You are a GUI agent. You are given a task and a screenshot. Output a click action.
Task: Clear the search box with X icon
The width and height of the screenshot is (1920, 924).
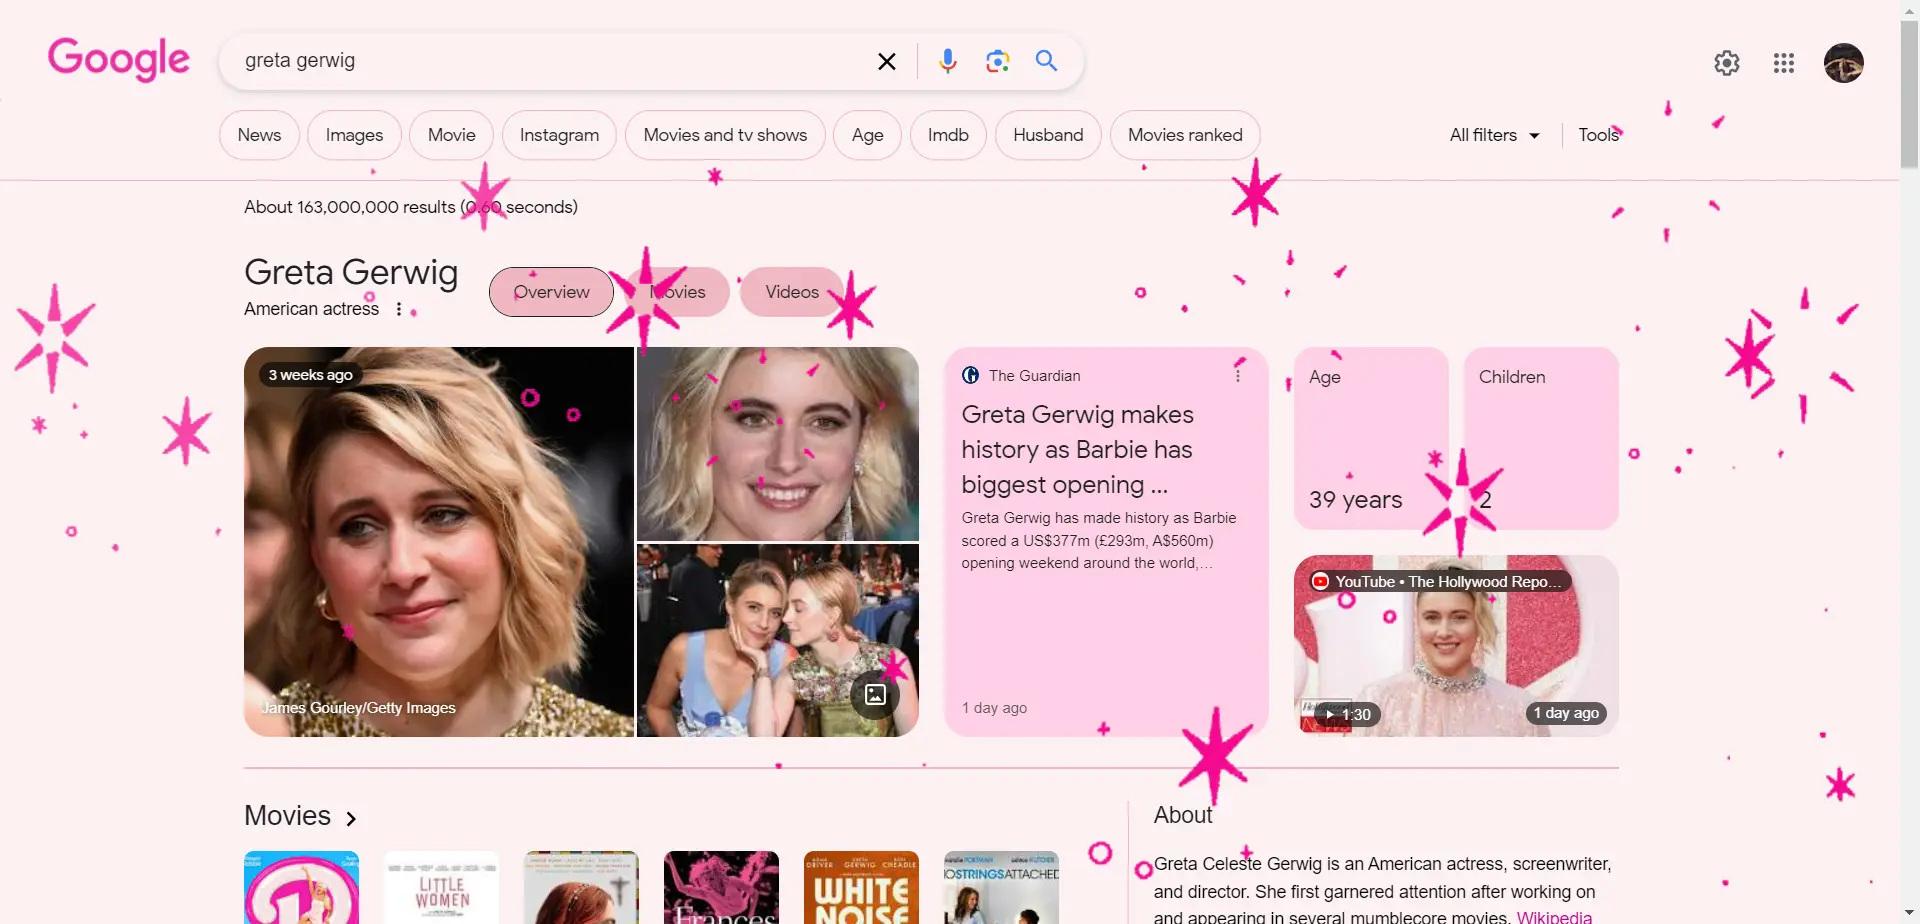click(886, 61)
